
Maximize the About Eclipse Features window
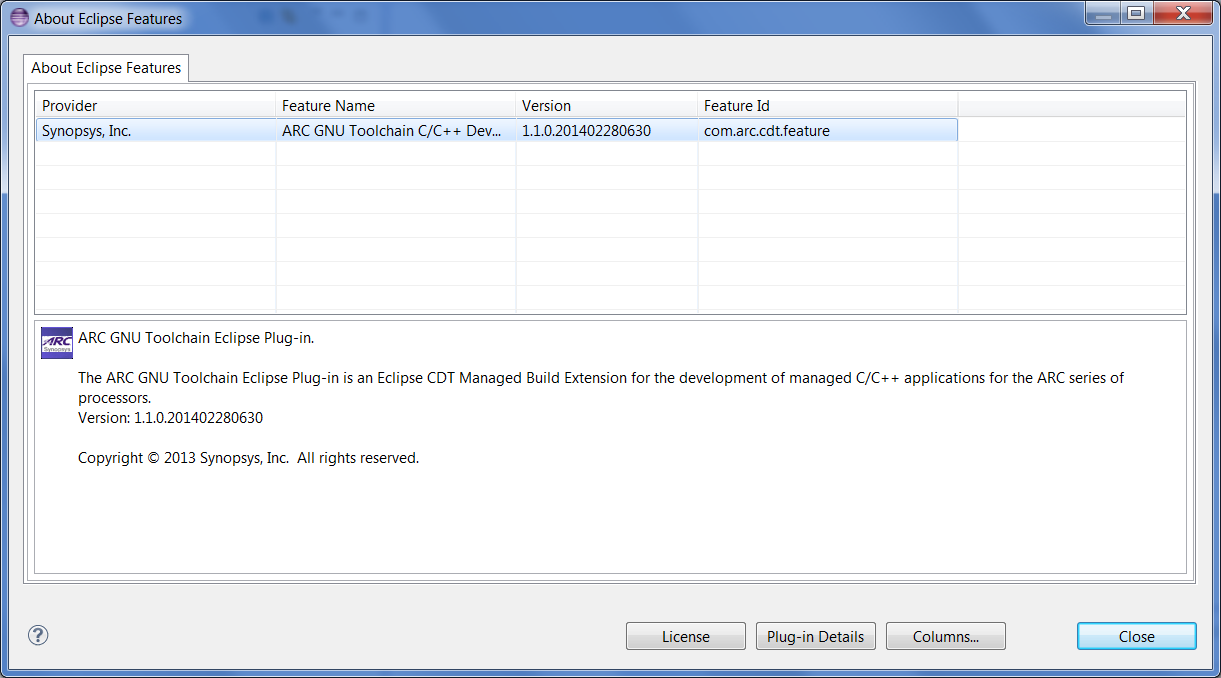[1135, 14]
